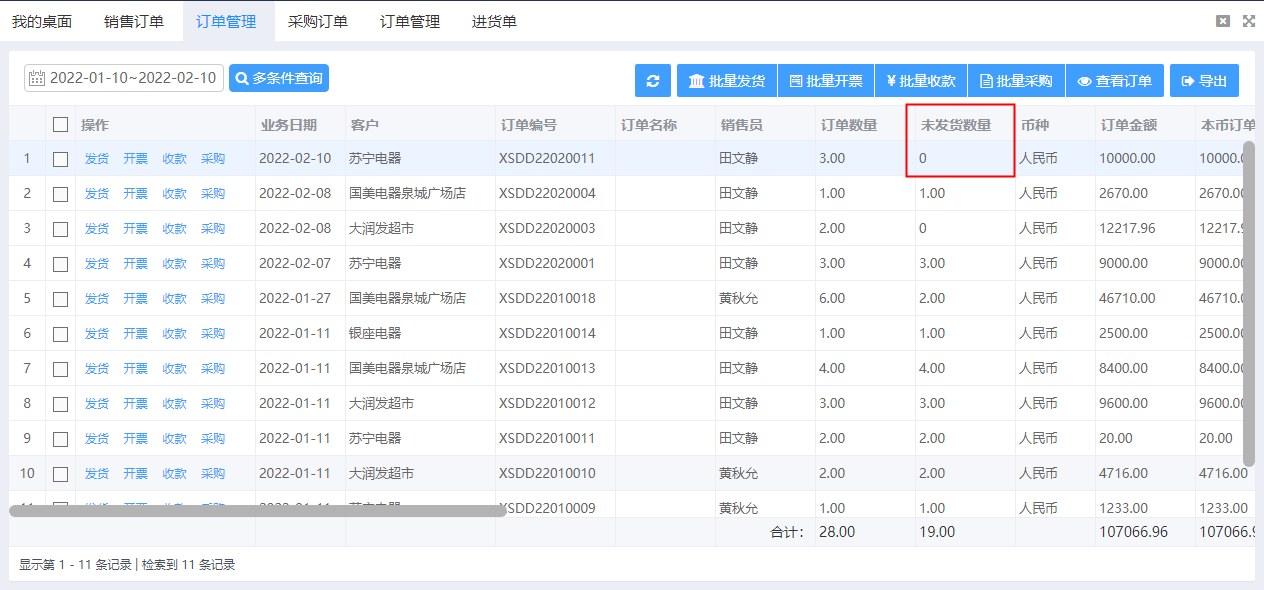
Task: Click 收款 link for order XSDD22020003
Action: point(175,229)
